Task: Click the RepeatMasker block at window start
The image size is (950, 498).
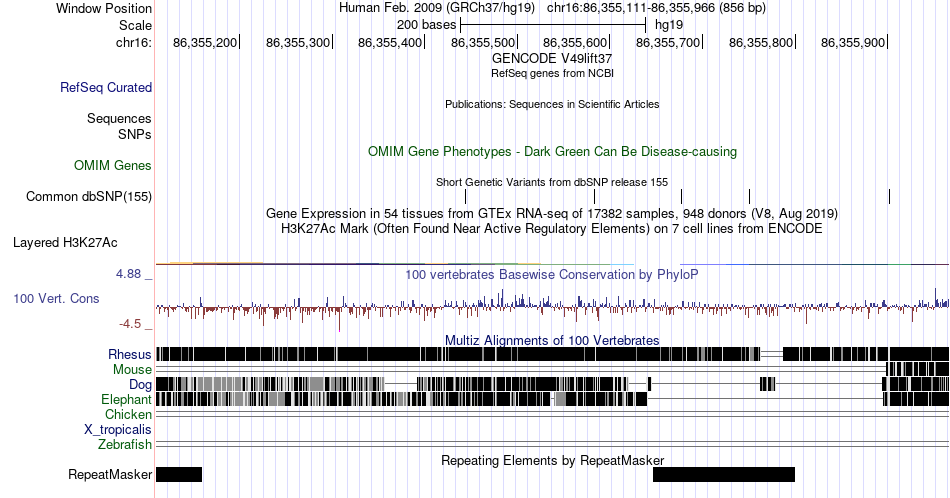Action: tap(179, 474)
